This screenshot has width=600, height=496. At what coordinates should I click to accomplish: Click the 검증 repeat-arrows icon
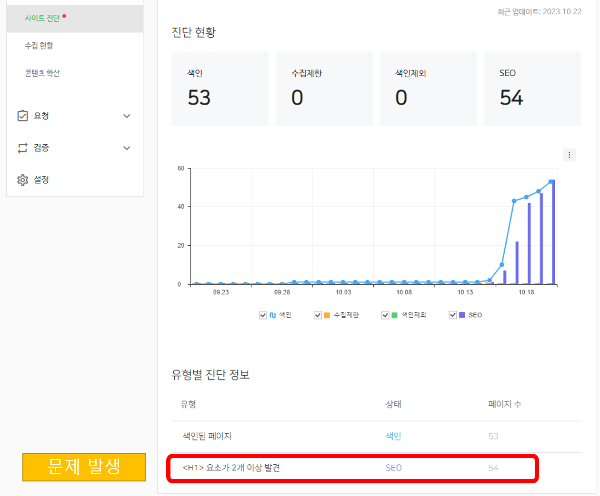tap(23, 148)
